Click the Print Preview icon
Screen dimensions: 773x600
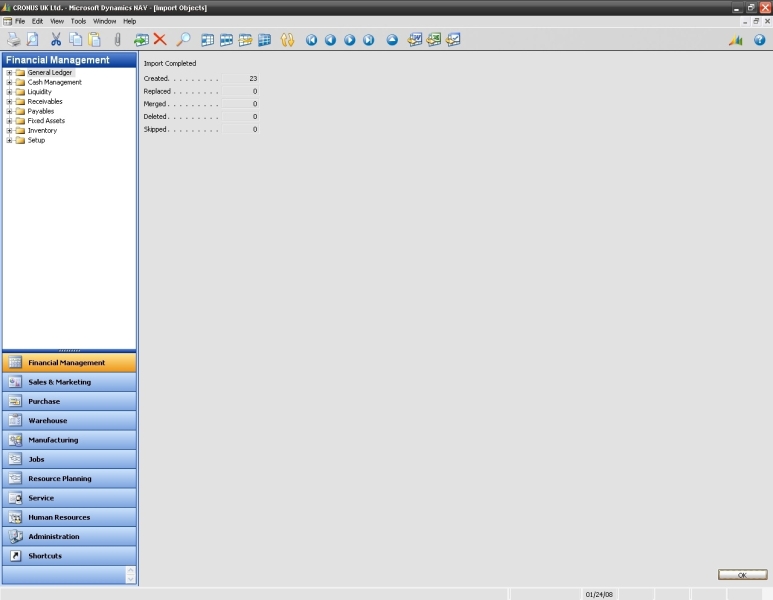33,40
